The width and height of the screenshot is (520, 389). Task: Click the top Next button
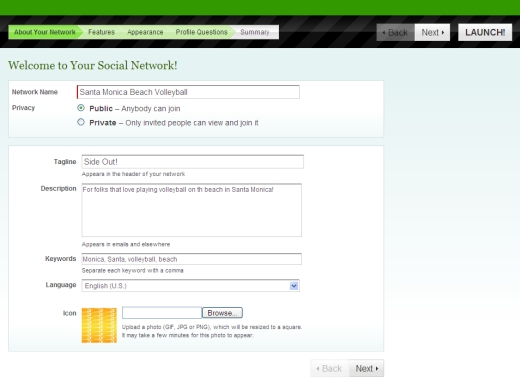(432, 32)
